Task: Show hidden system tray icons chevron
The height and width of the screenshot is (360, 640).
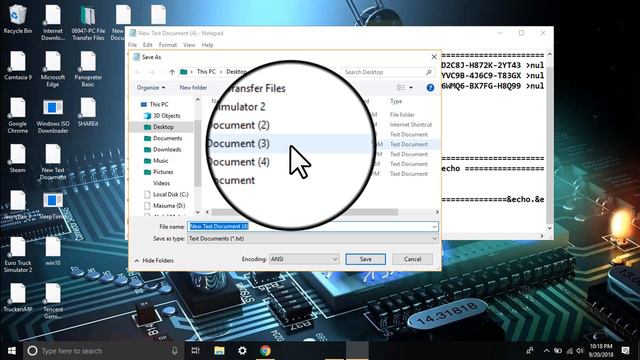Action: point(547,351)
